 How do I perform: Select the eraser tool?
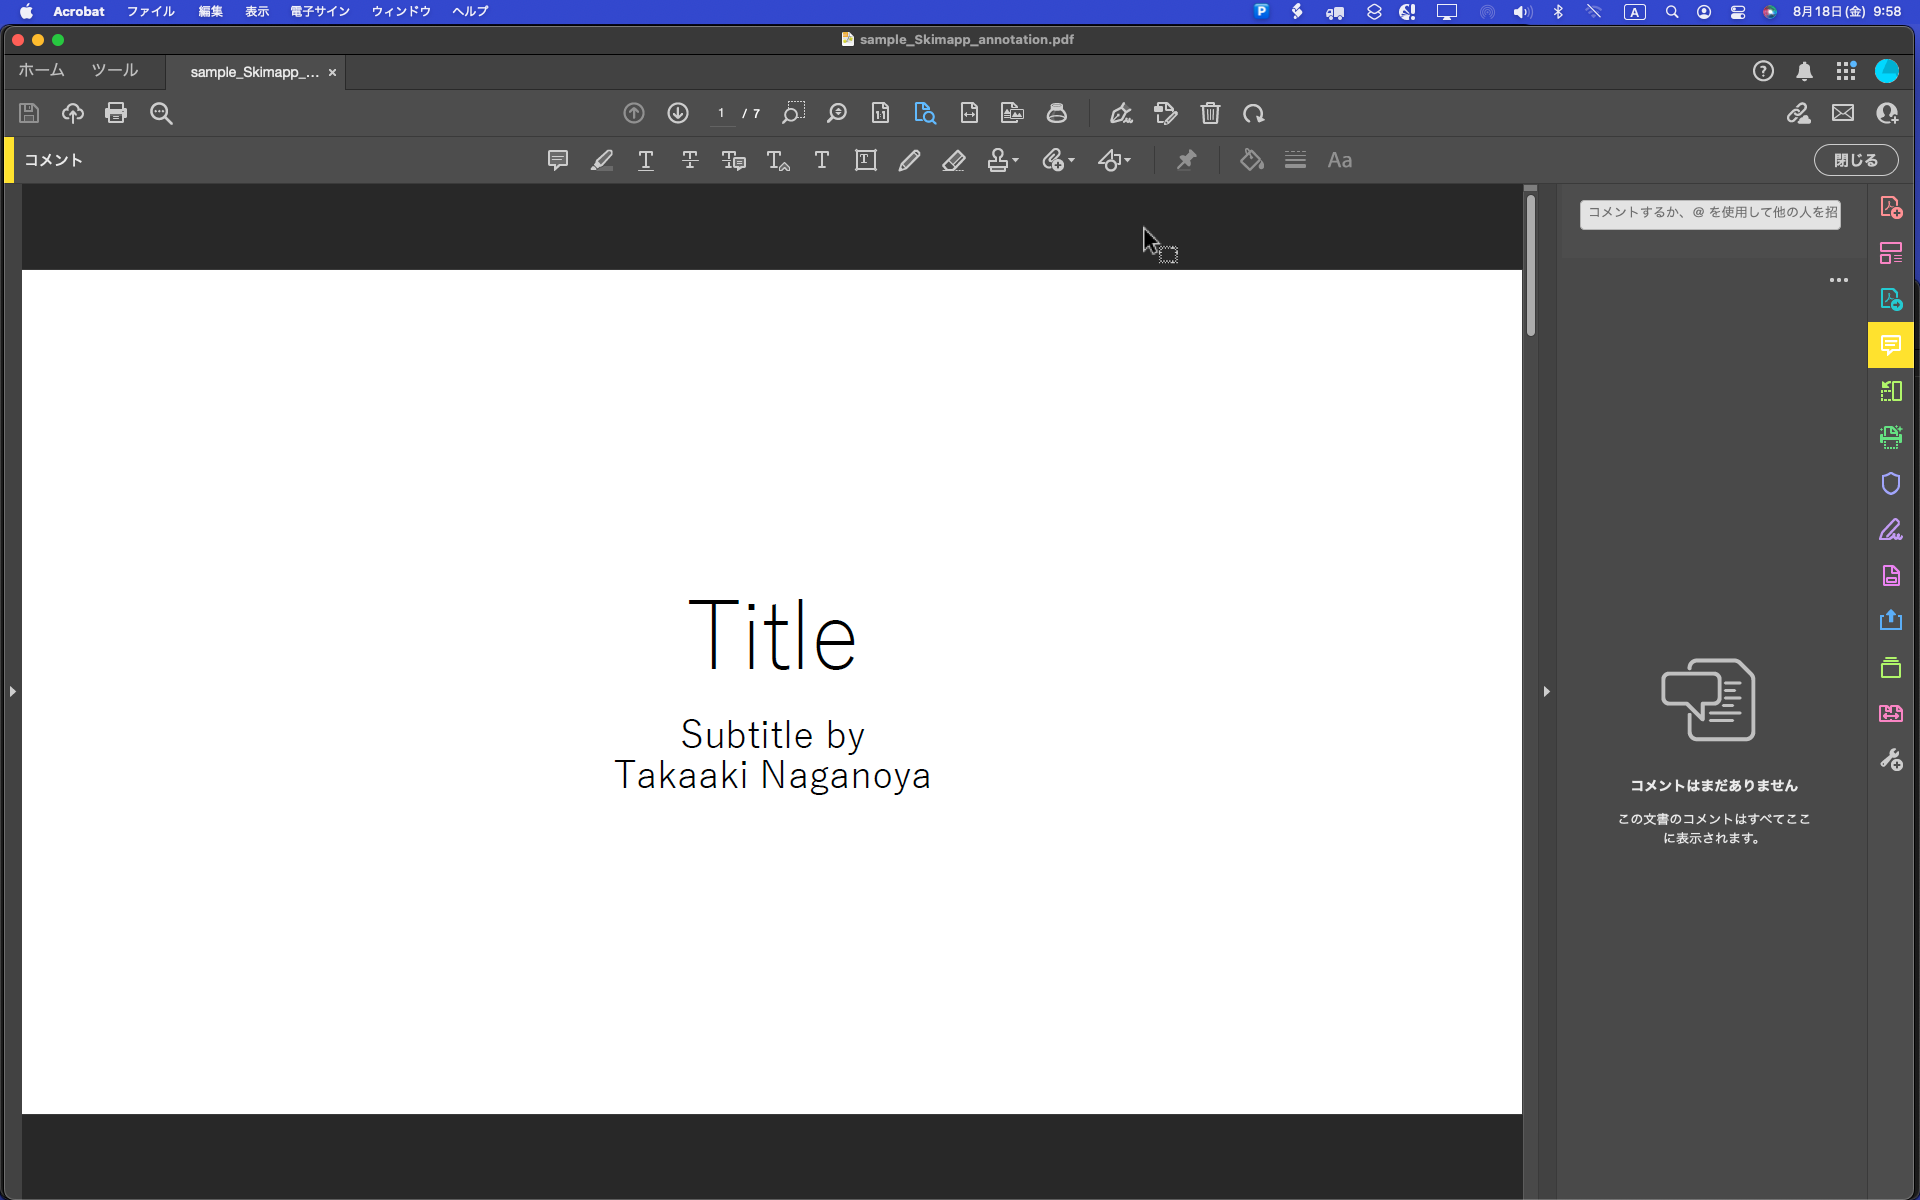pos(953,160)
